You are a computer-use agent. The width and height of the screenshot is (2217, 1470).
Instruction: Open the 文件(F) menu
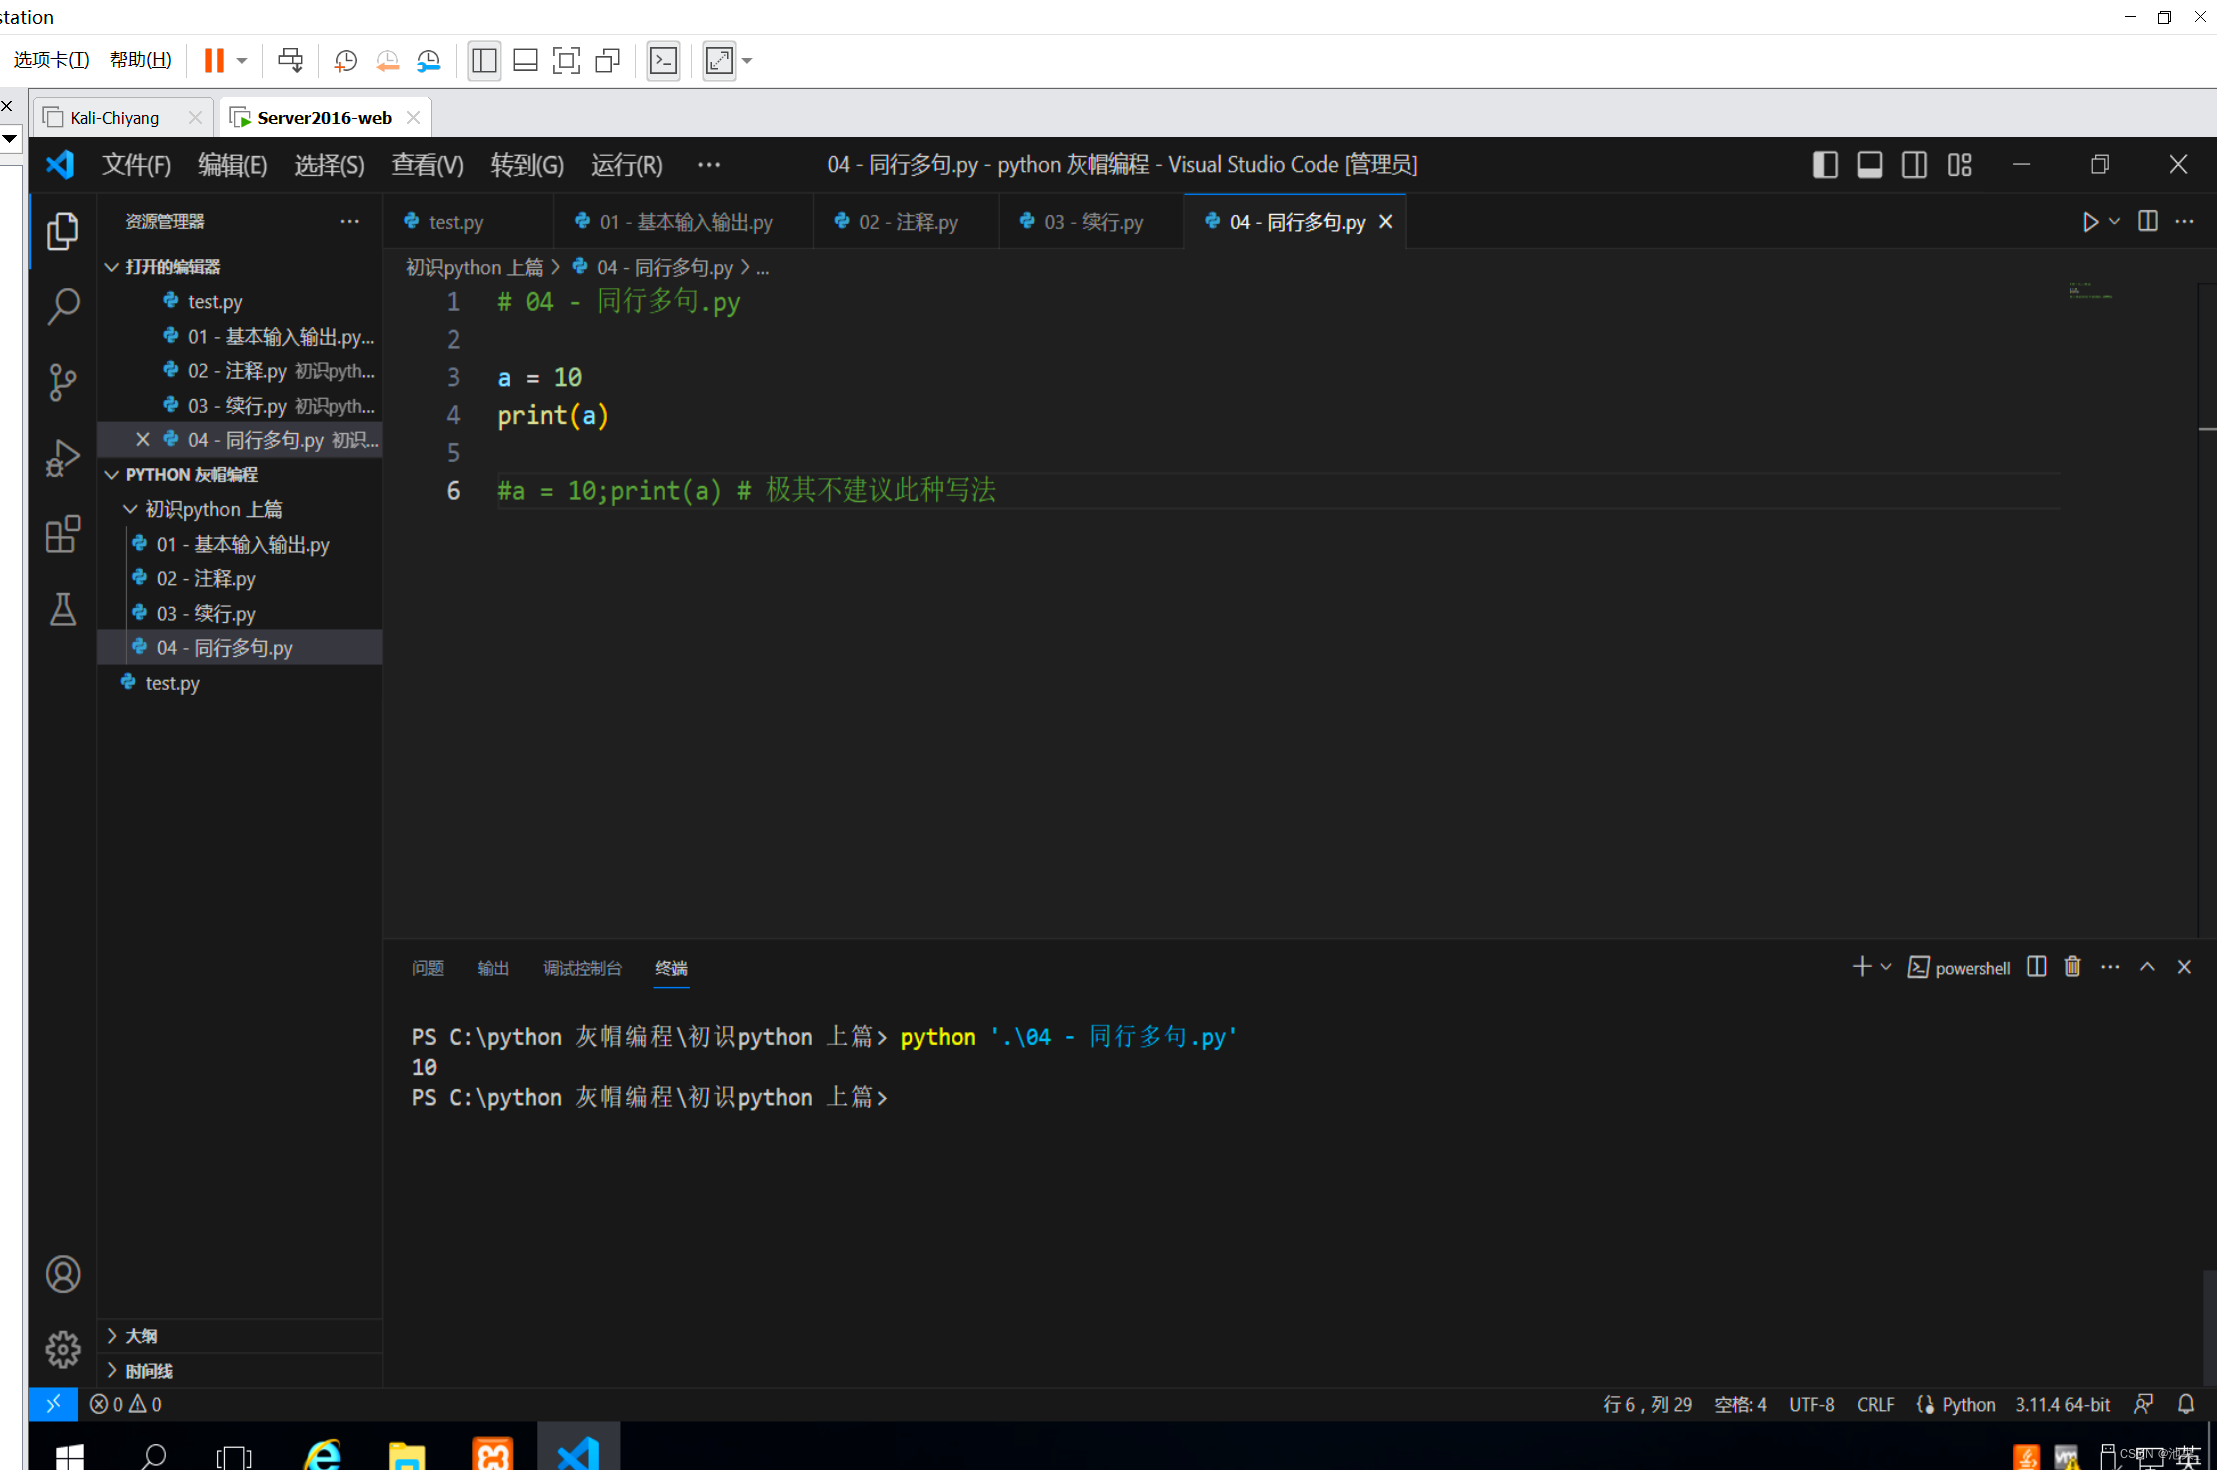click(x=136, y=165)
